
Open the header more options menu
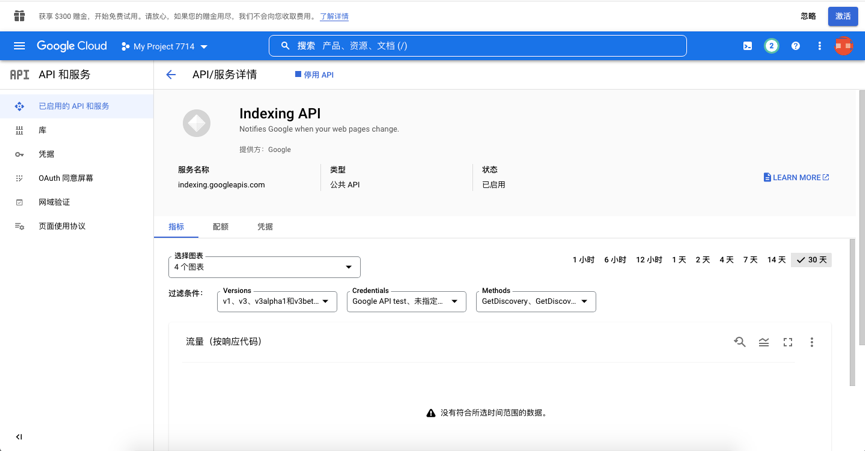819,46
